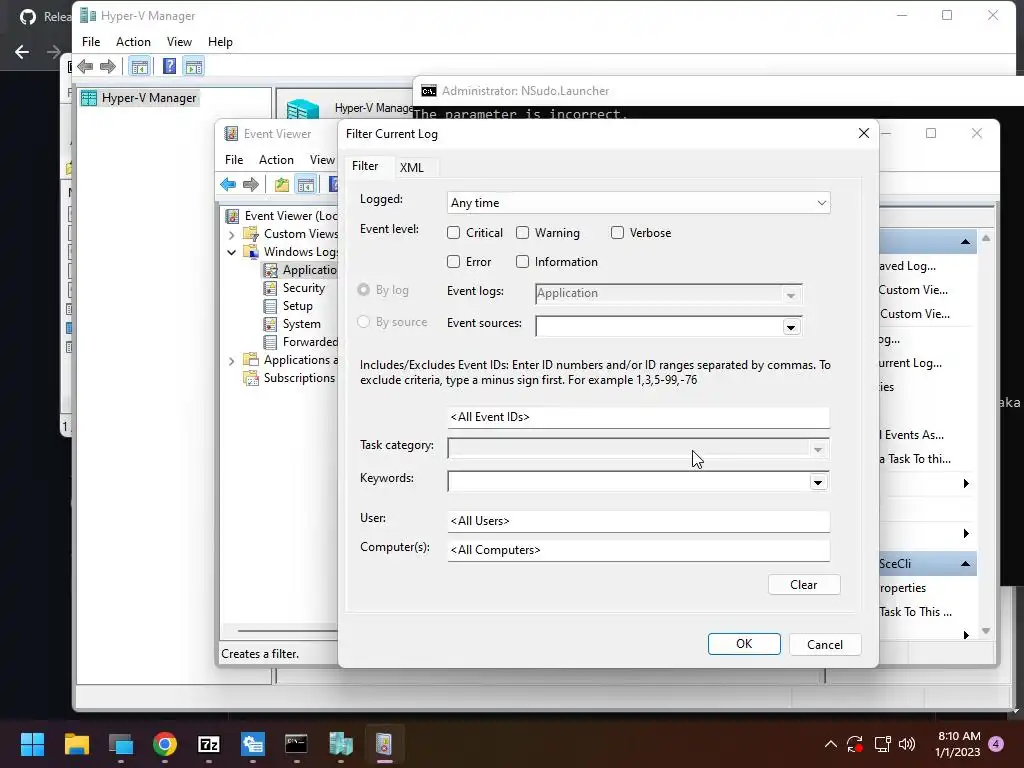Image resolution: width=1024 pixels, height=768 pixels.
Task: Open the Task category dropdown
Action: (x=818, y=449)
